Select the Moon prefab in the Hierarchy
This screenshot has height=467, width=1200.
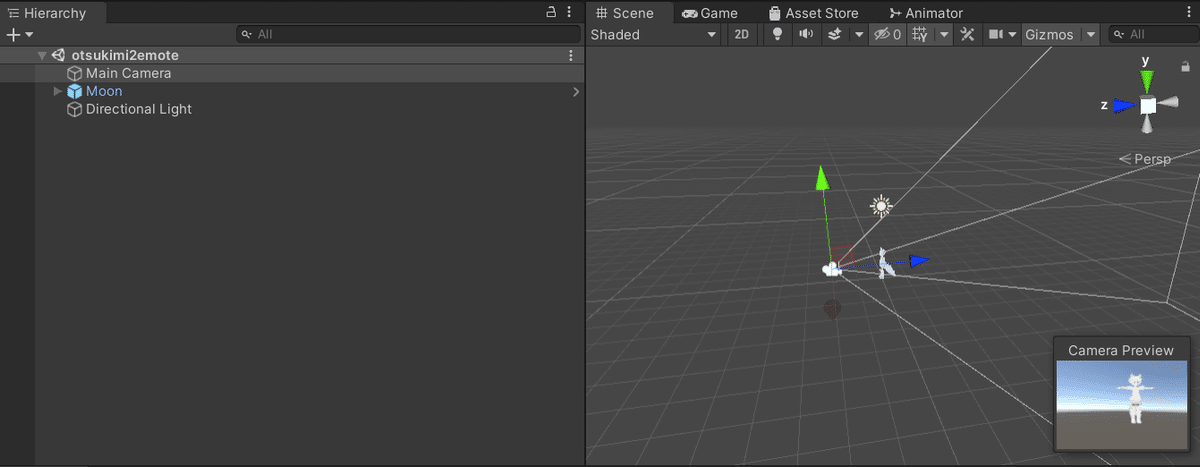(x=104, y=92)
